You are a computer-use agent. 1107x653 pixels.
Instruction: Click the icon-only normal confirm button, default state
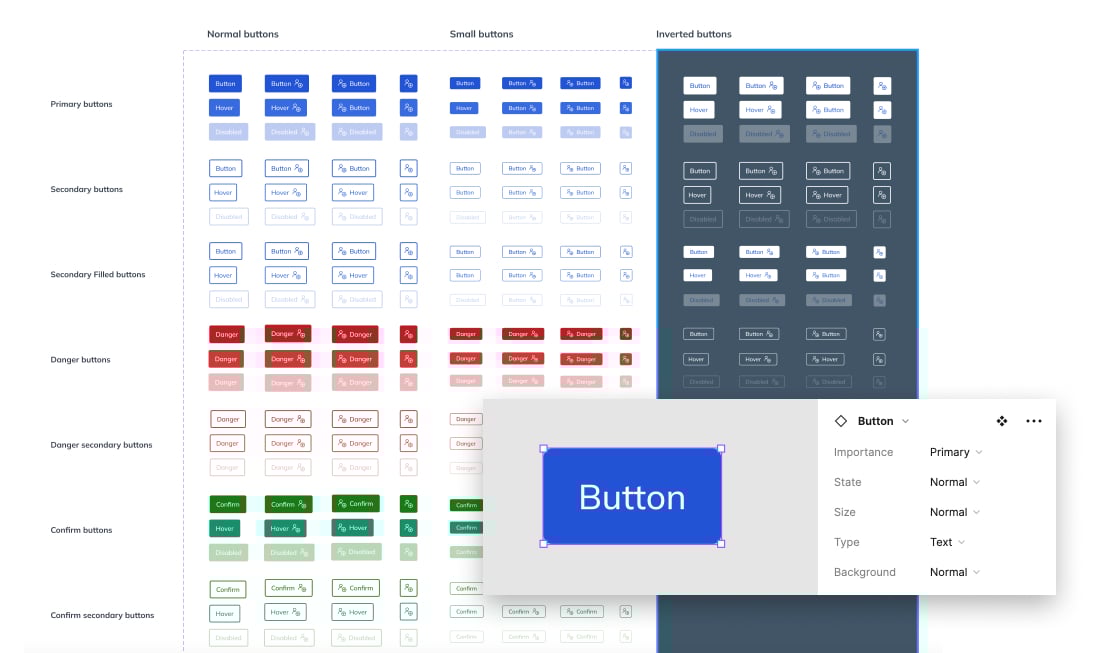point(408,503)
